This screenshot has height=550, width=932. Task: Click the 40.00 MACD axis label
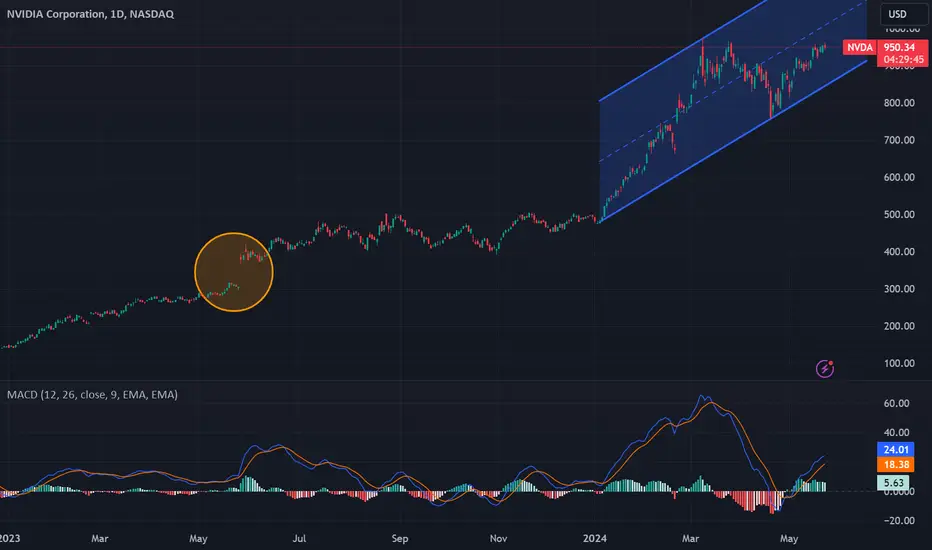pyautogui.click(x=896, y=432)
